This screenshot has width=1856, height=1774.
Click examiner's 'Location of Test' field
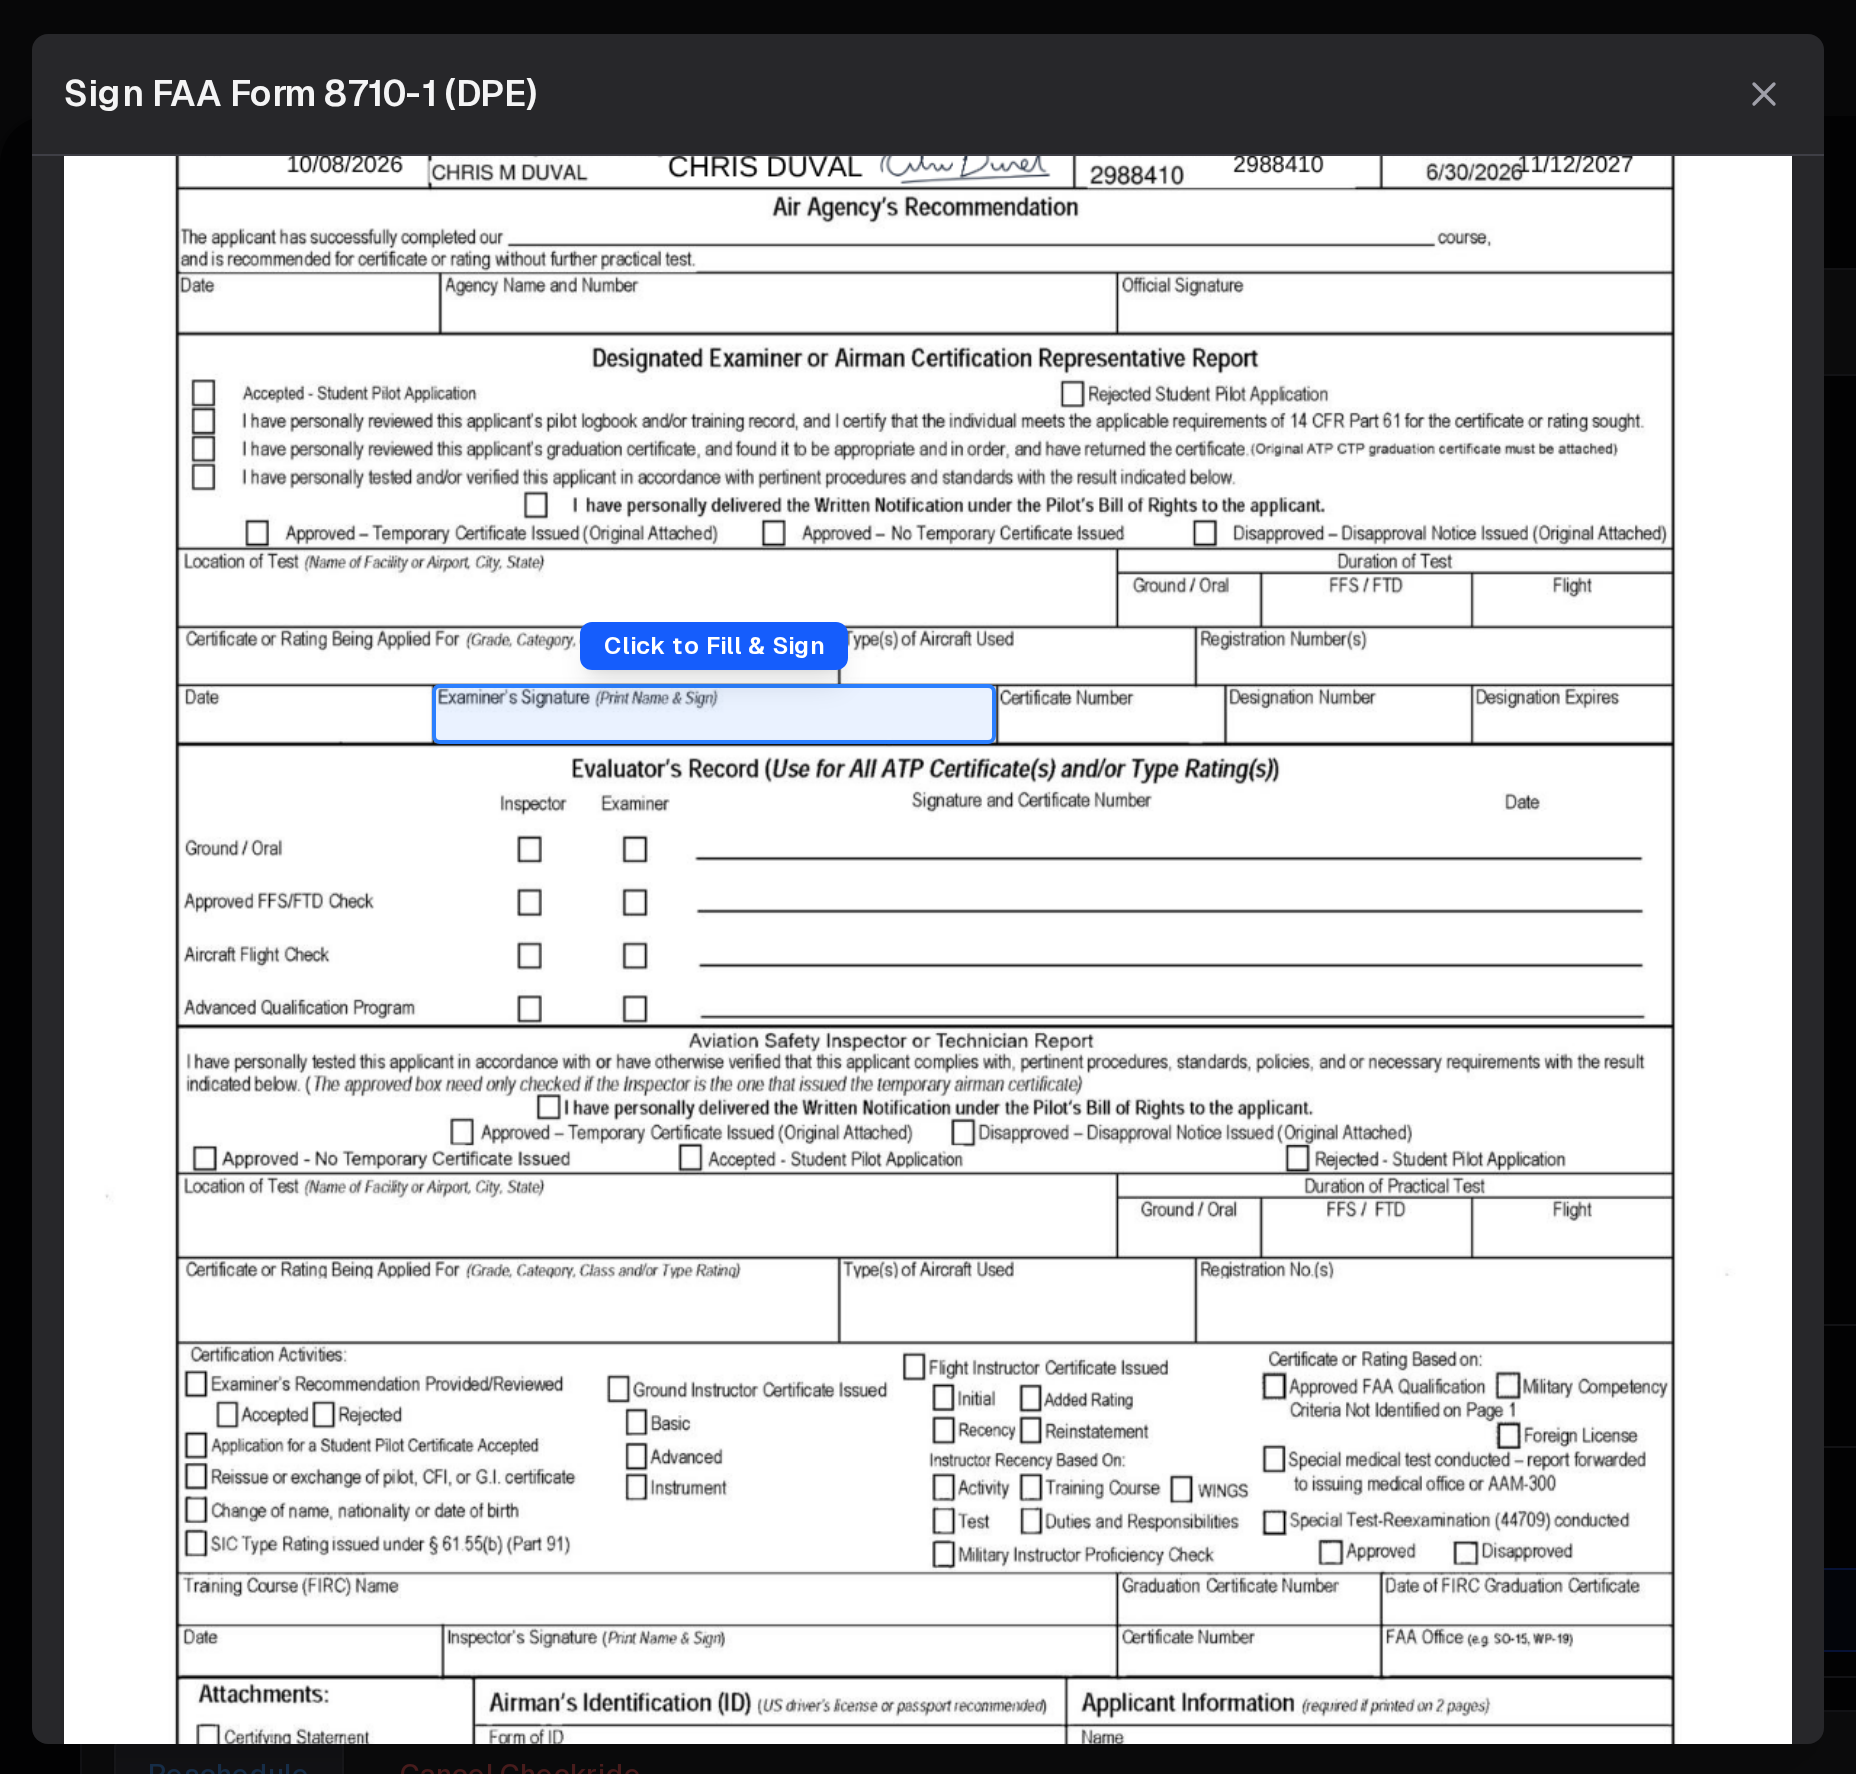(647, 588)
